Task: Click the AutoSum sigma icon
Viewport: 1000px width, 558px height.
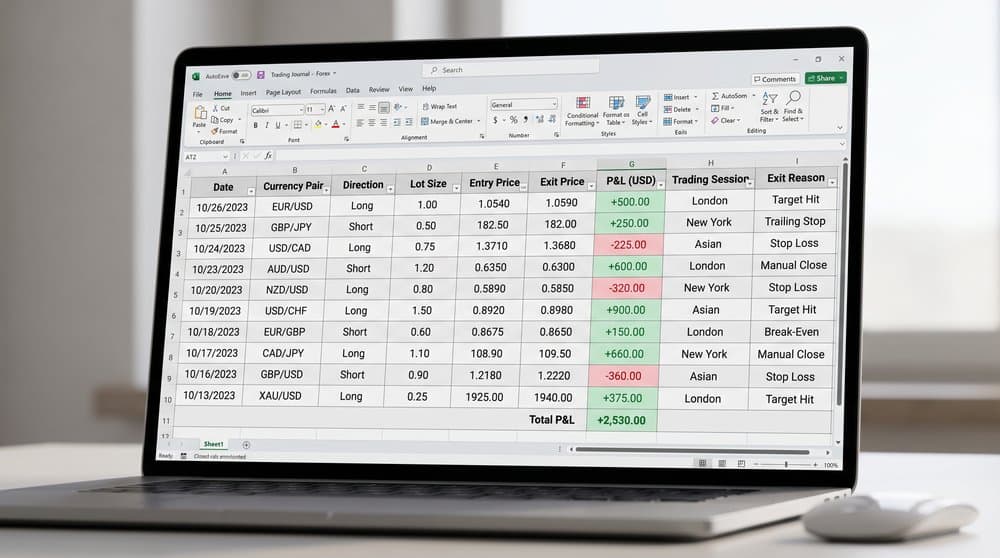Action: coord(716,96)
